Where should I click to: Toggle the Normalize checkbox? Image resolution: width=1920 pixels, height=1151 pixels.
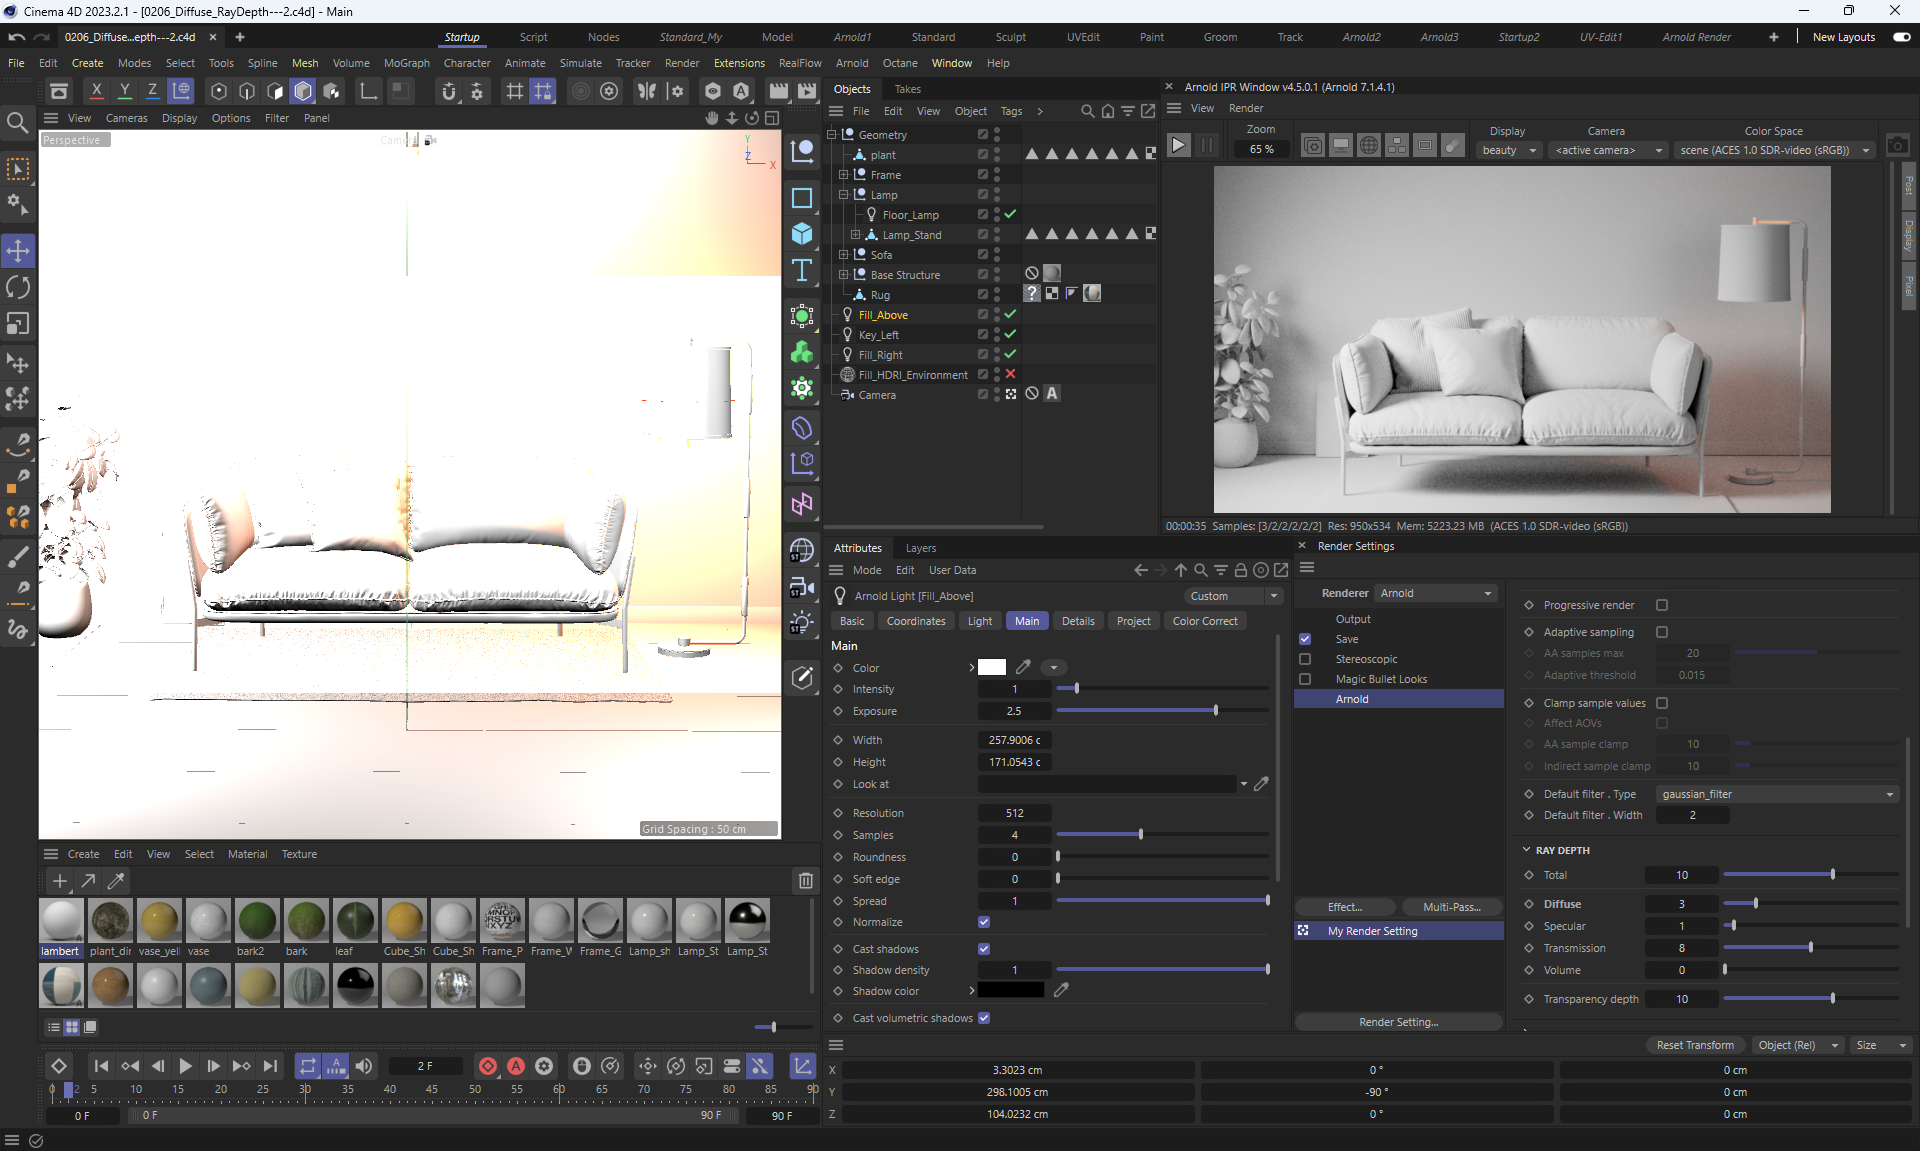pyautogui.click(x=984, y=922)
